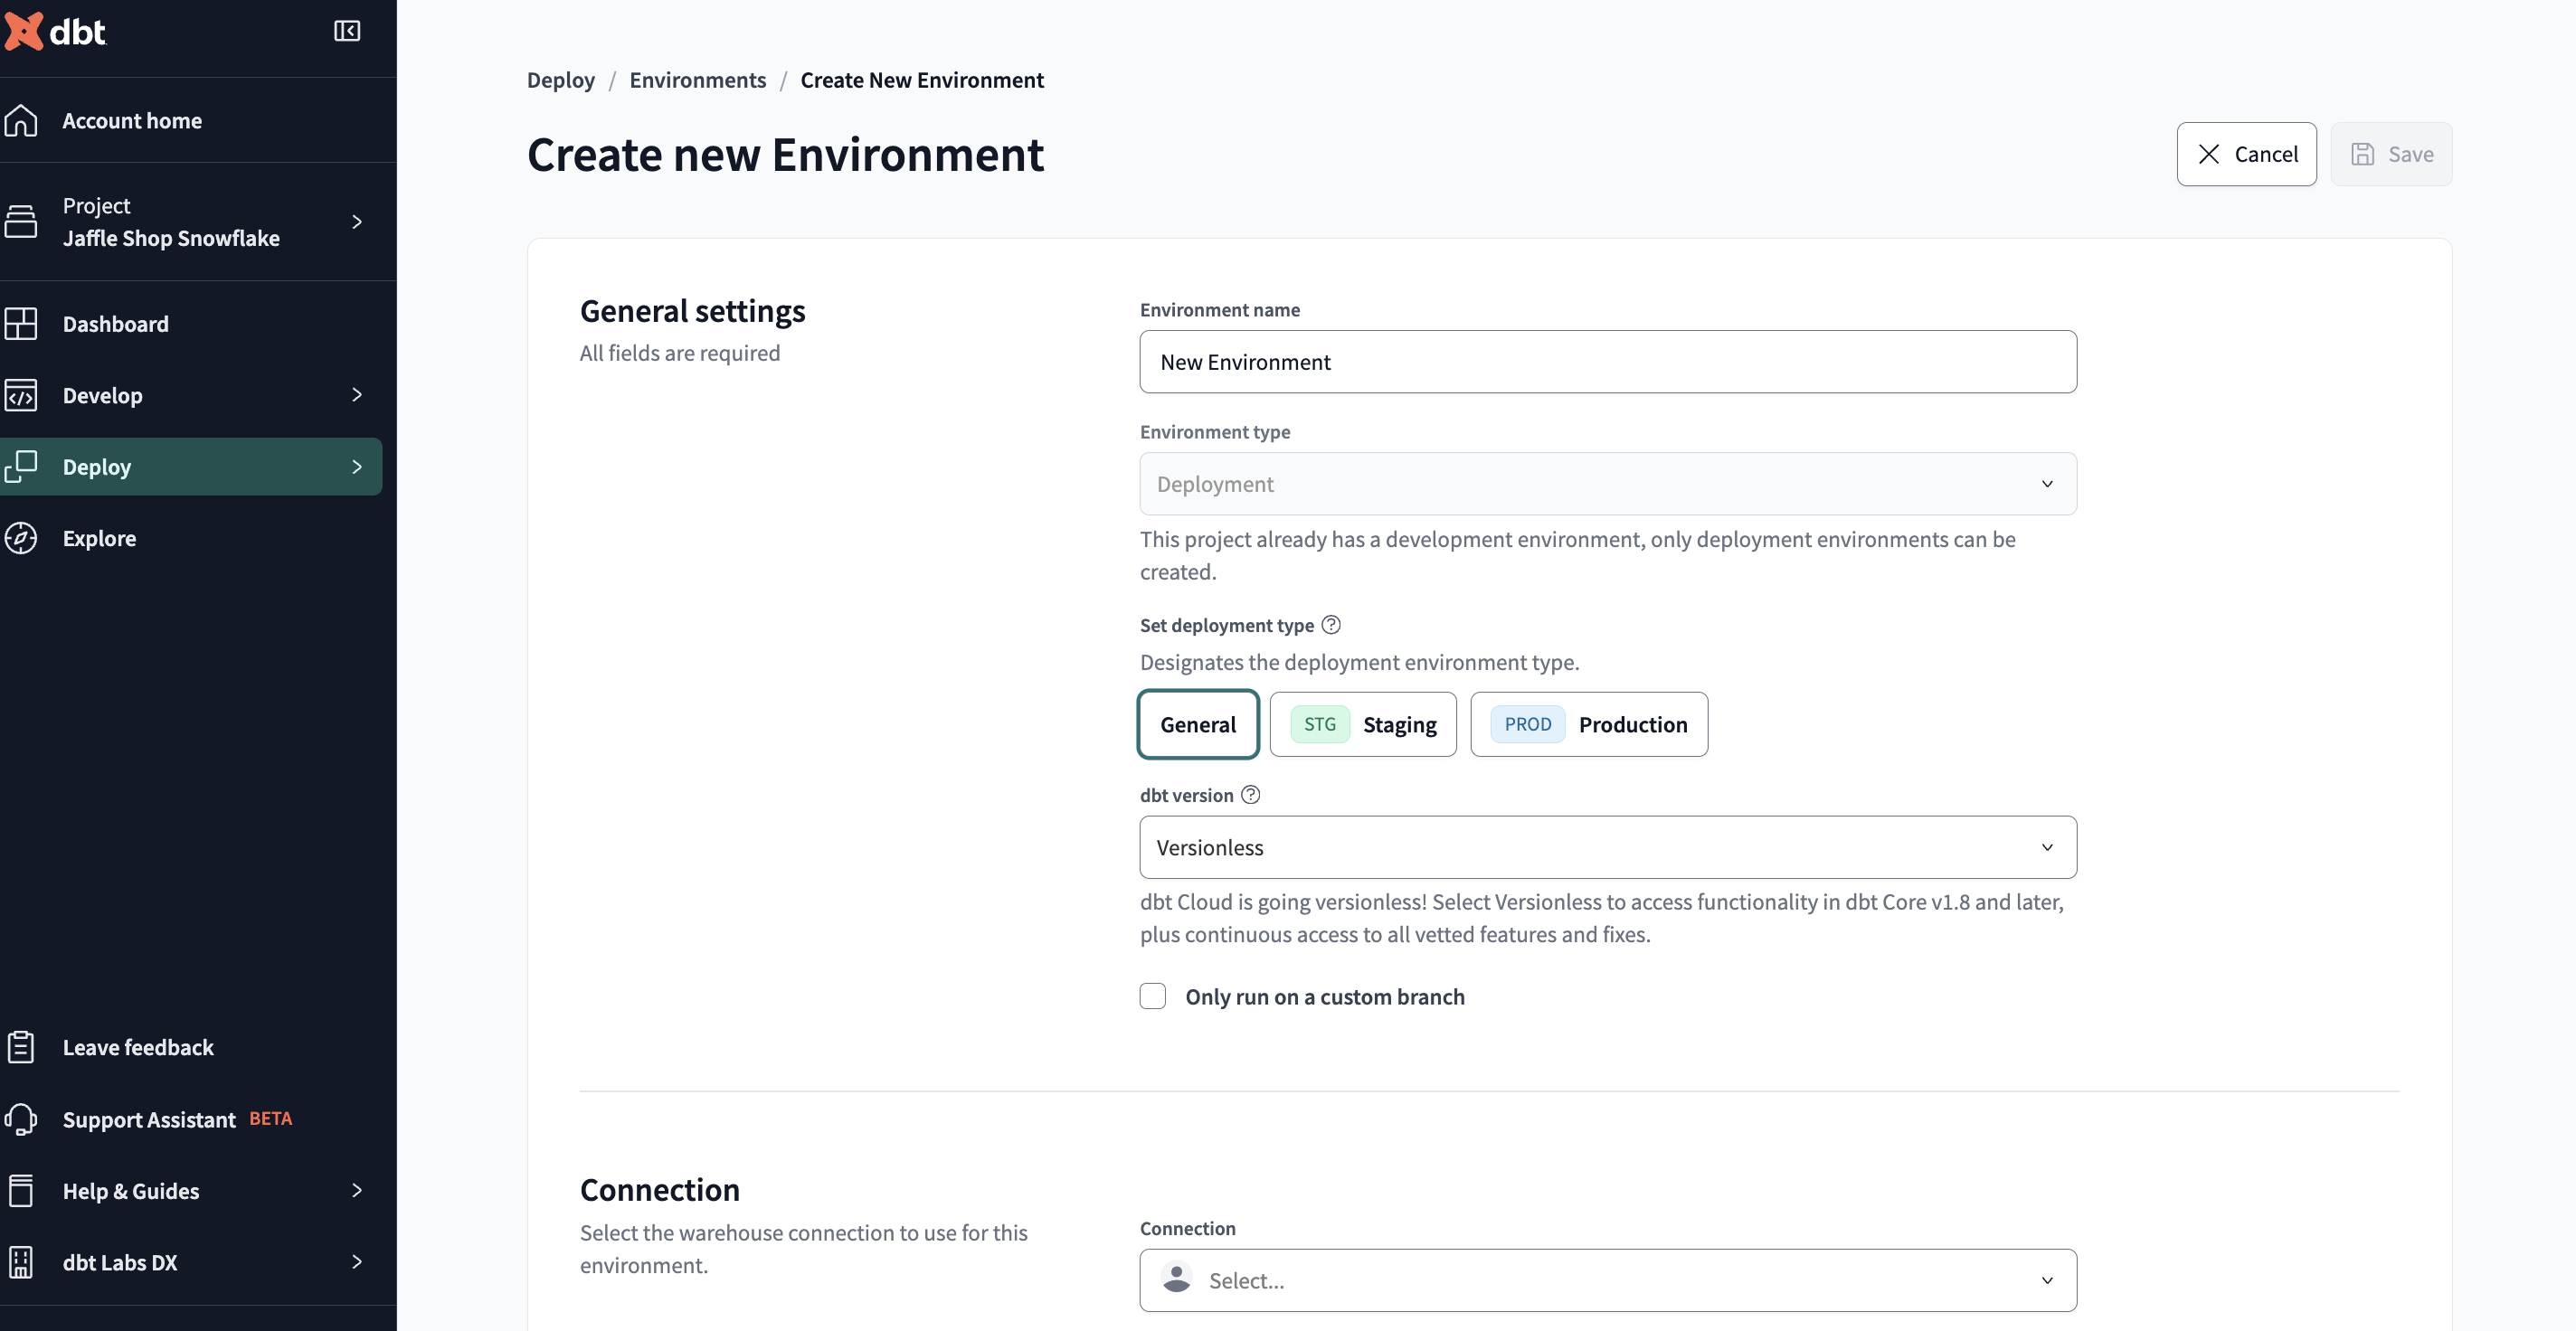Image resolution: width=2576 pixels, height=1331 pixels.
Task: Open the Dashboard
Action: point(115,323)
